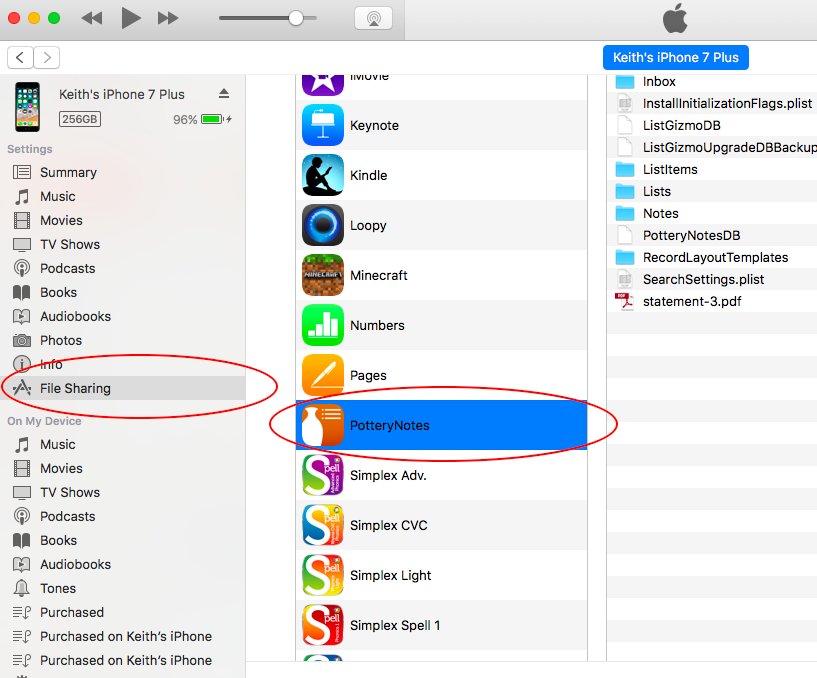Open Movies under On My Device

pos(122,469)
